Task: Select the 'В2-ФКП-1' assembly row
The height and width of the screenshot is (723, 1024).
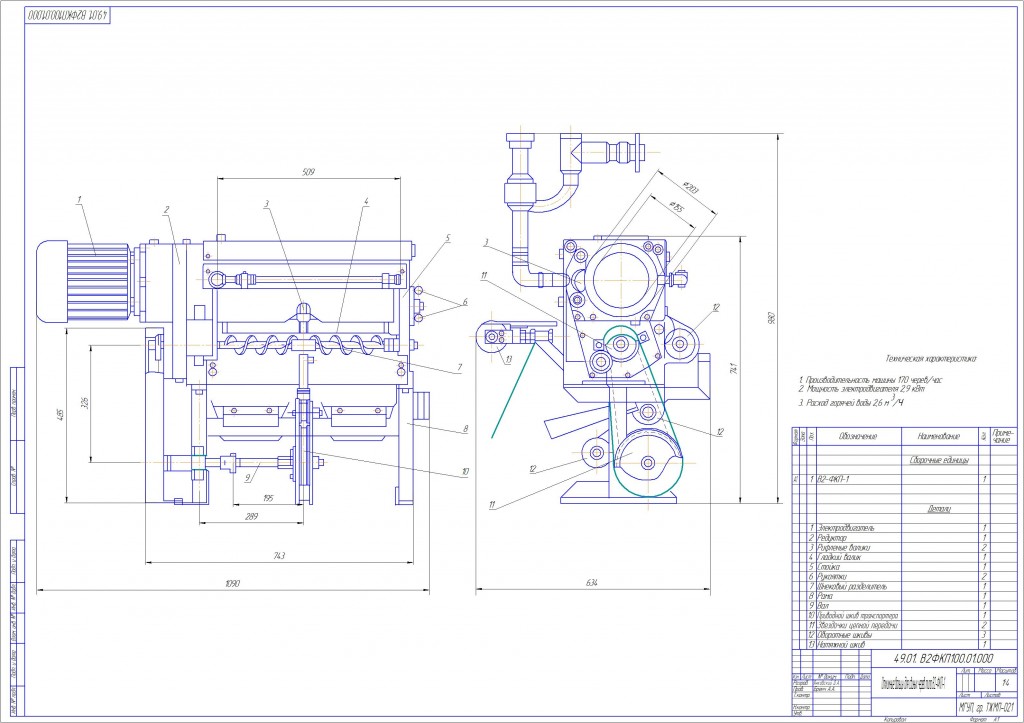Action: pos(904,479)
